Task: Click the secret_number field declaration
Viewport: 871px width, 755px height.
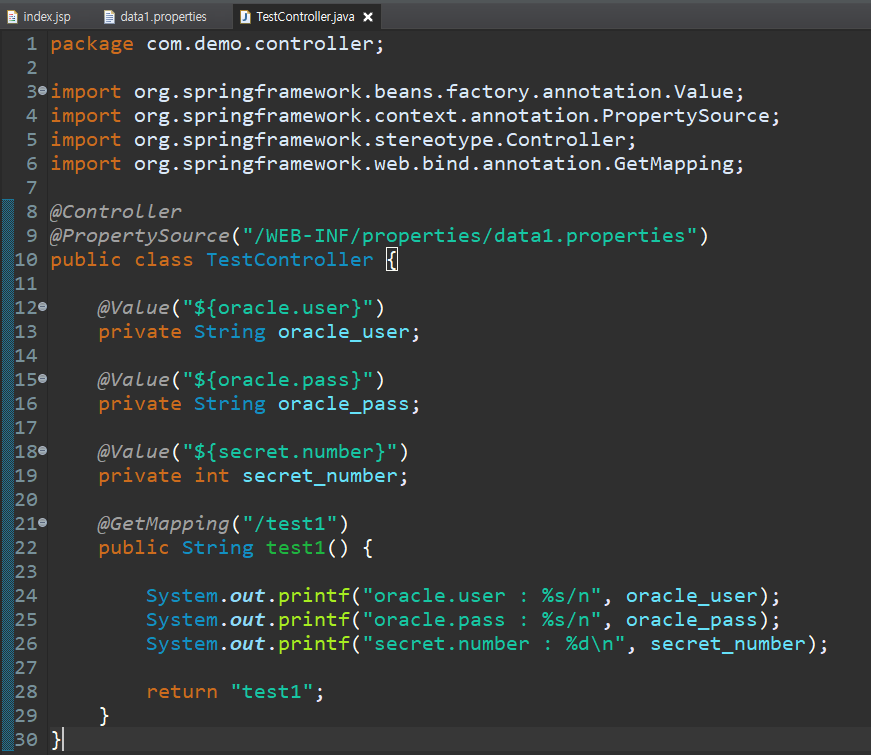Action: pos(319,476)
